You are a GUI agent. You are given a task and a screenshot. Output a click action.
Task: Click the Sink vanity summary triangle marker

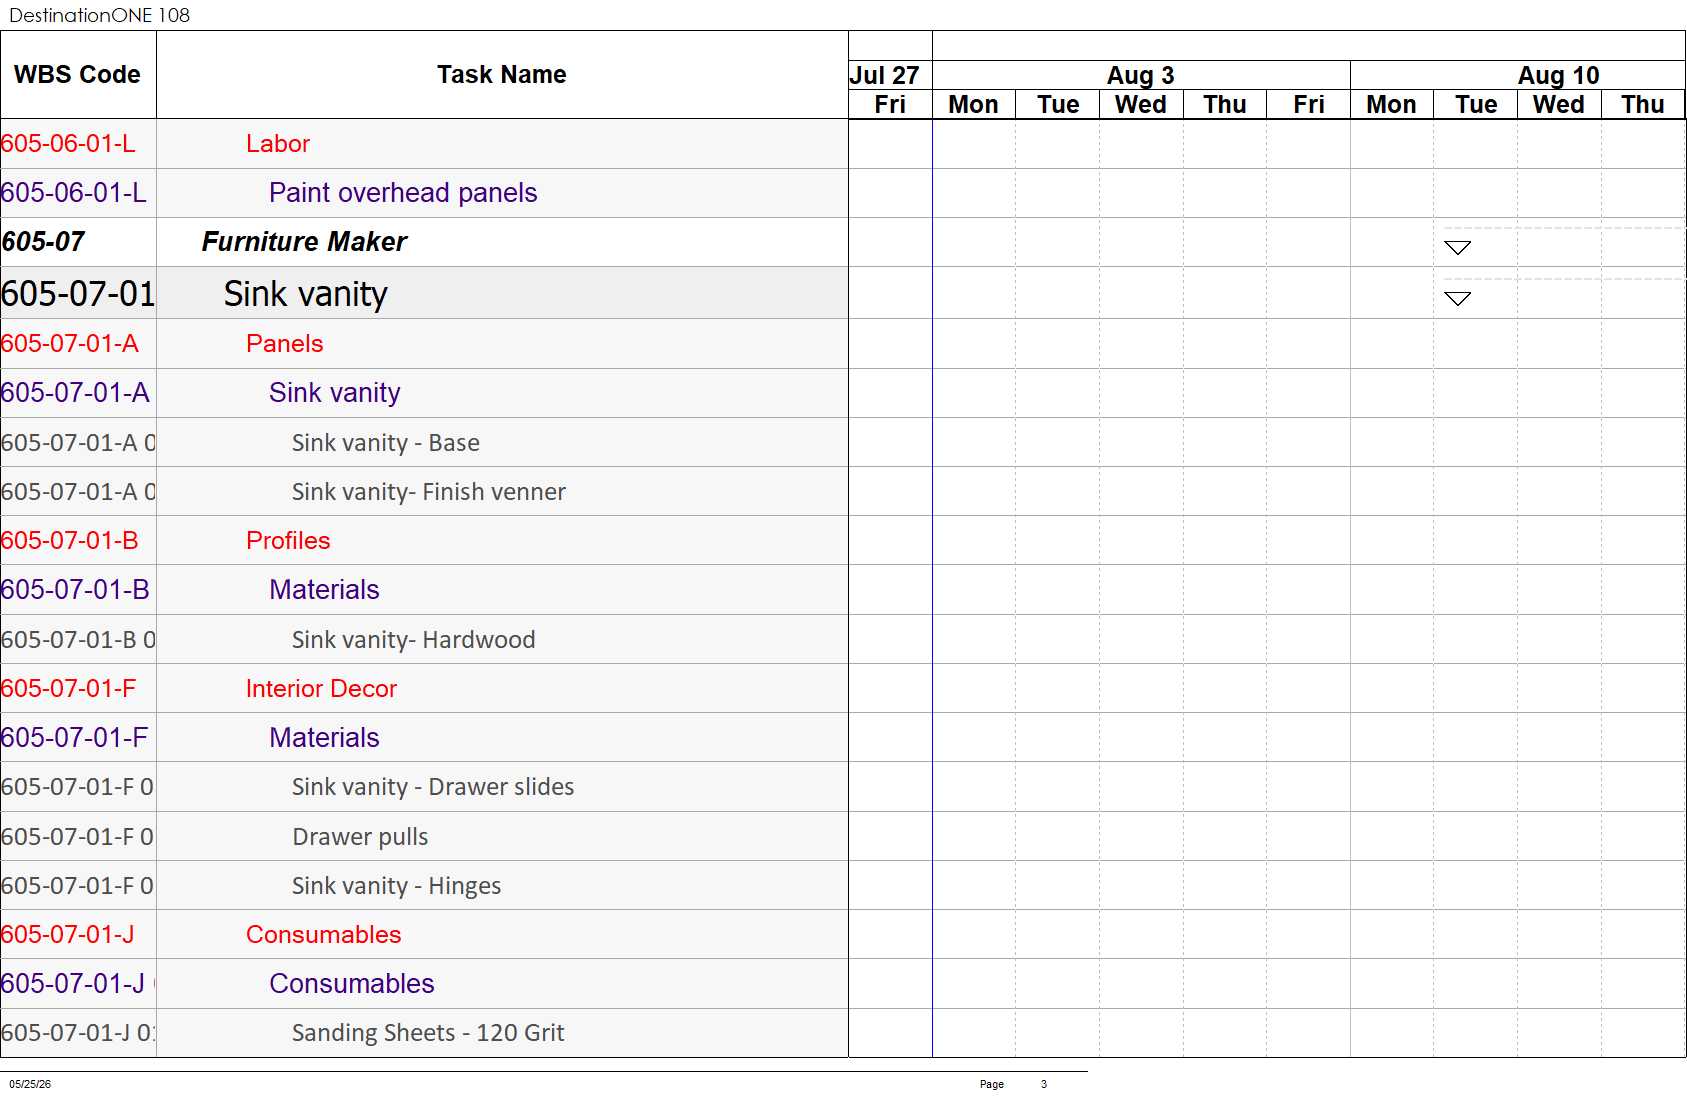[x=1457, y=298]
